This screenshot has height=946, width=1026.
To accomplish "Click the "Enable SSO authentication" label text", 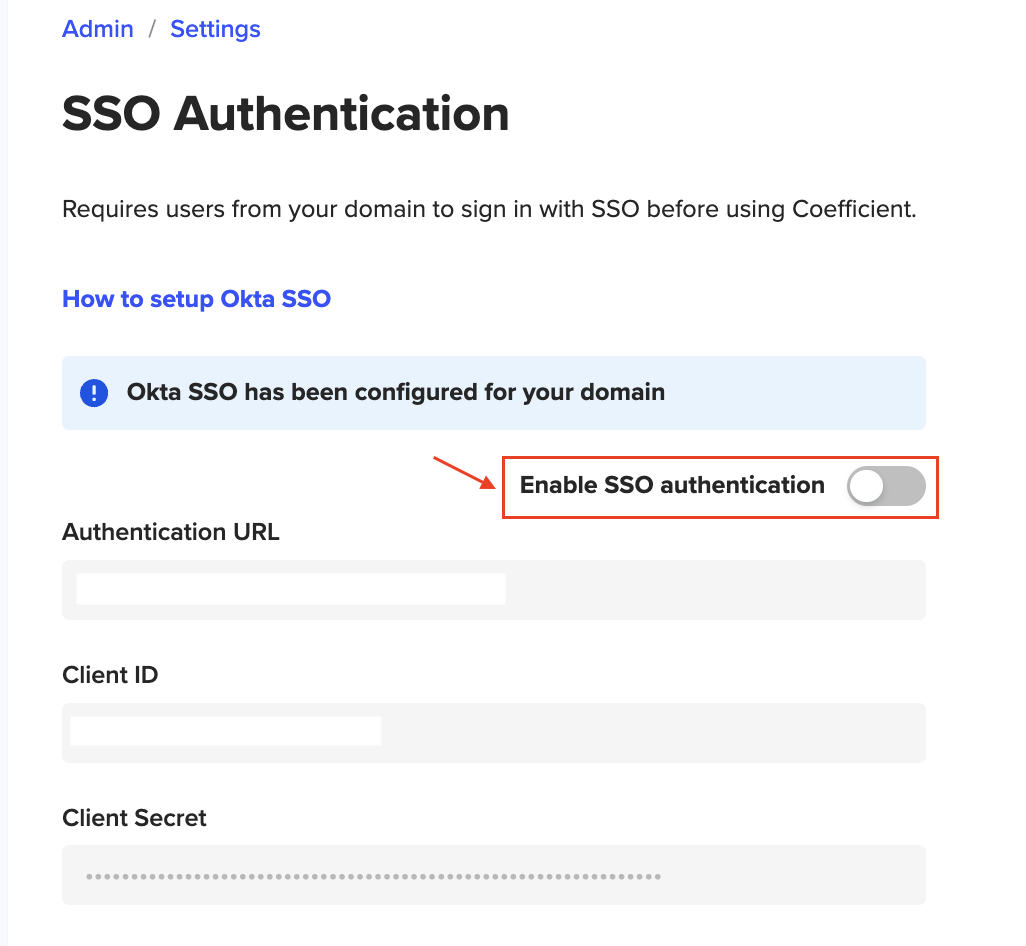I will coord(672,486).
